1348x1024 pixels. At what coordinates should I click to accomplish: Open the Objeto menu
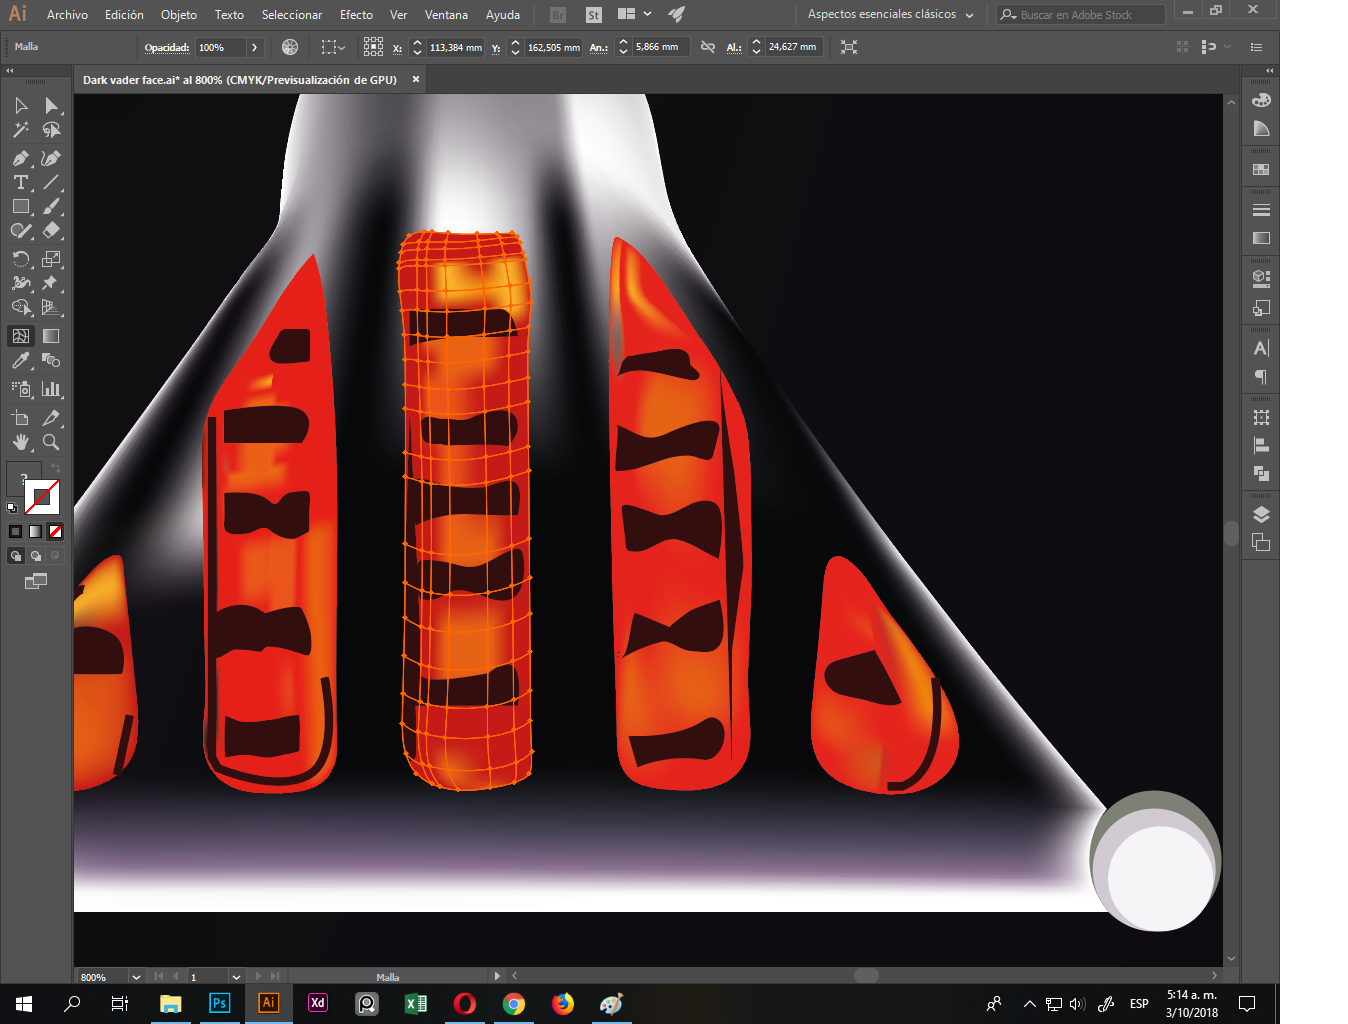pyautogui.click(x=179, y=14)
